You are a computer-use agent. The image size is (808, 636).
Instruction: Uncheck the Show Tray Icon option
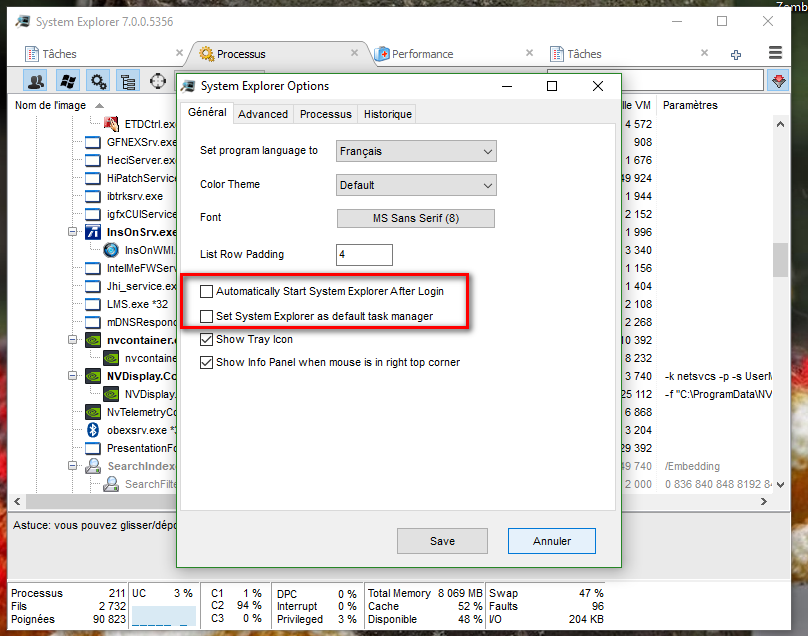tap(207, 339)
